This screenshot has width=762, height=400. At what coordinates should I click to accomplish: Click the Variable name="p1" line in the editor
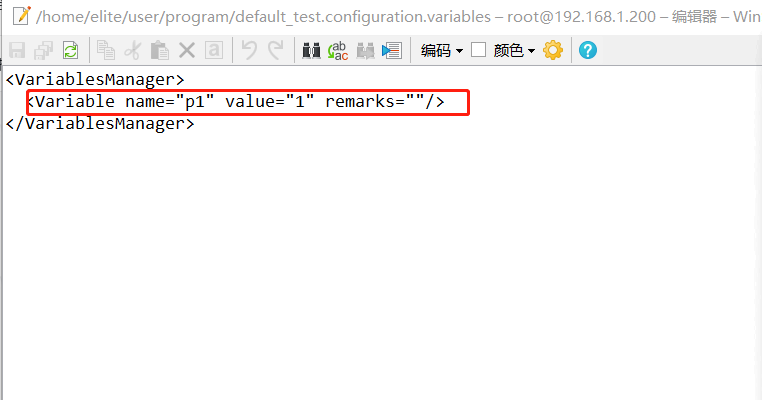(x=235, y=102)
